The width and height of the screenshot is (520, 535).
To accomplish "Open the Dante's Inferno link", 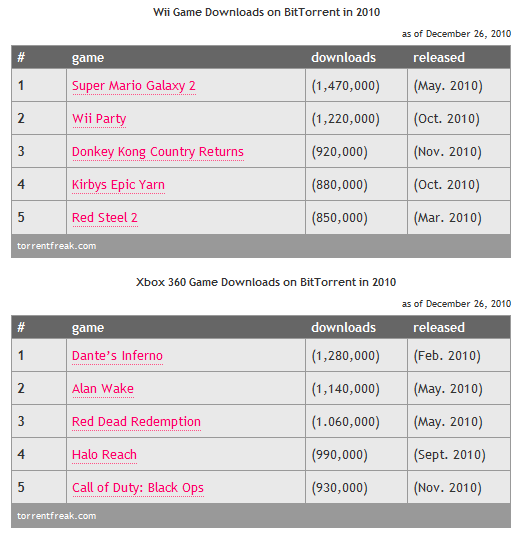I will (x=117, y=356).
